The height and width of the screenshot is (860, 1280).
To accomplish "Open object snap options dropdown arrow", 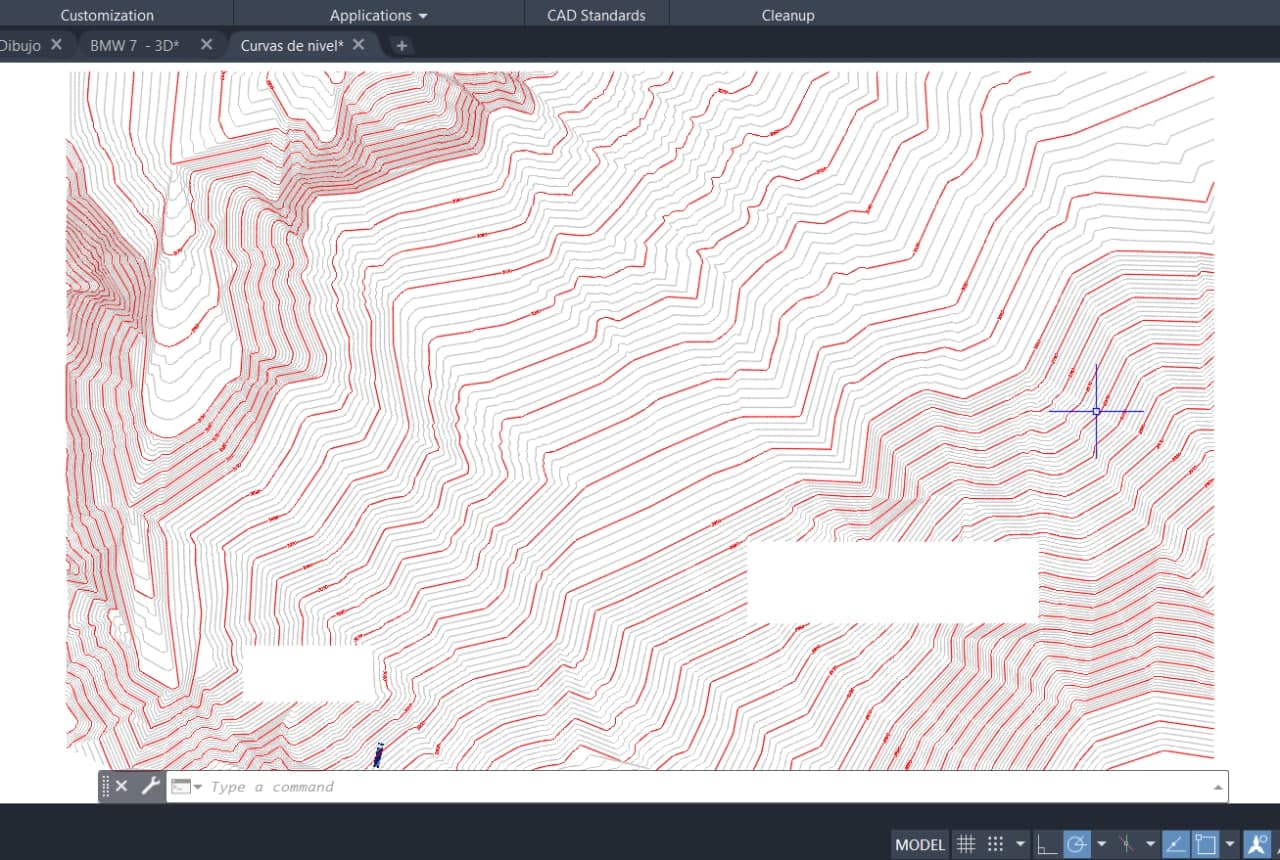I will [x=1230, y=845].
